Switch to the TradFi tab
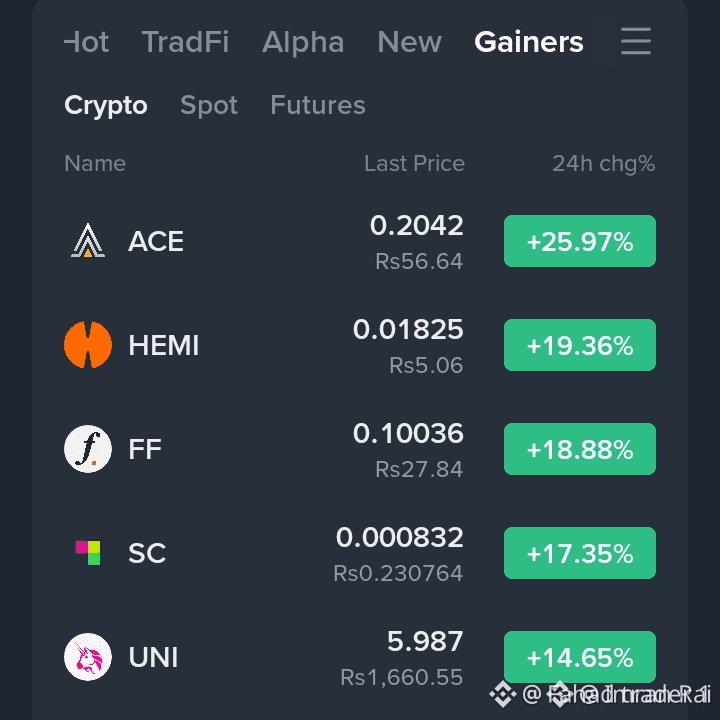Screen dimensions: 720x720 (x=185, y=42)
